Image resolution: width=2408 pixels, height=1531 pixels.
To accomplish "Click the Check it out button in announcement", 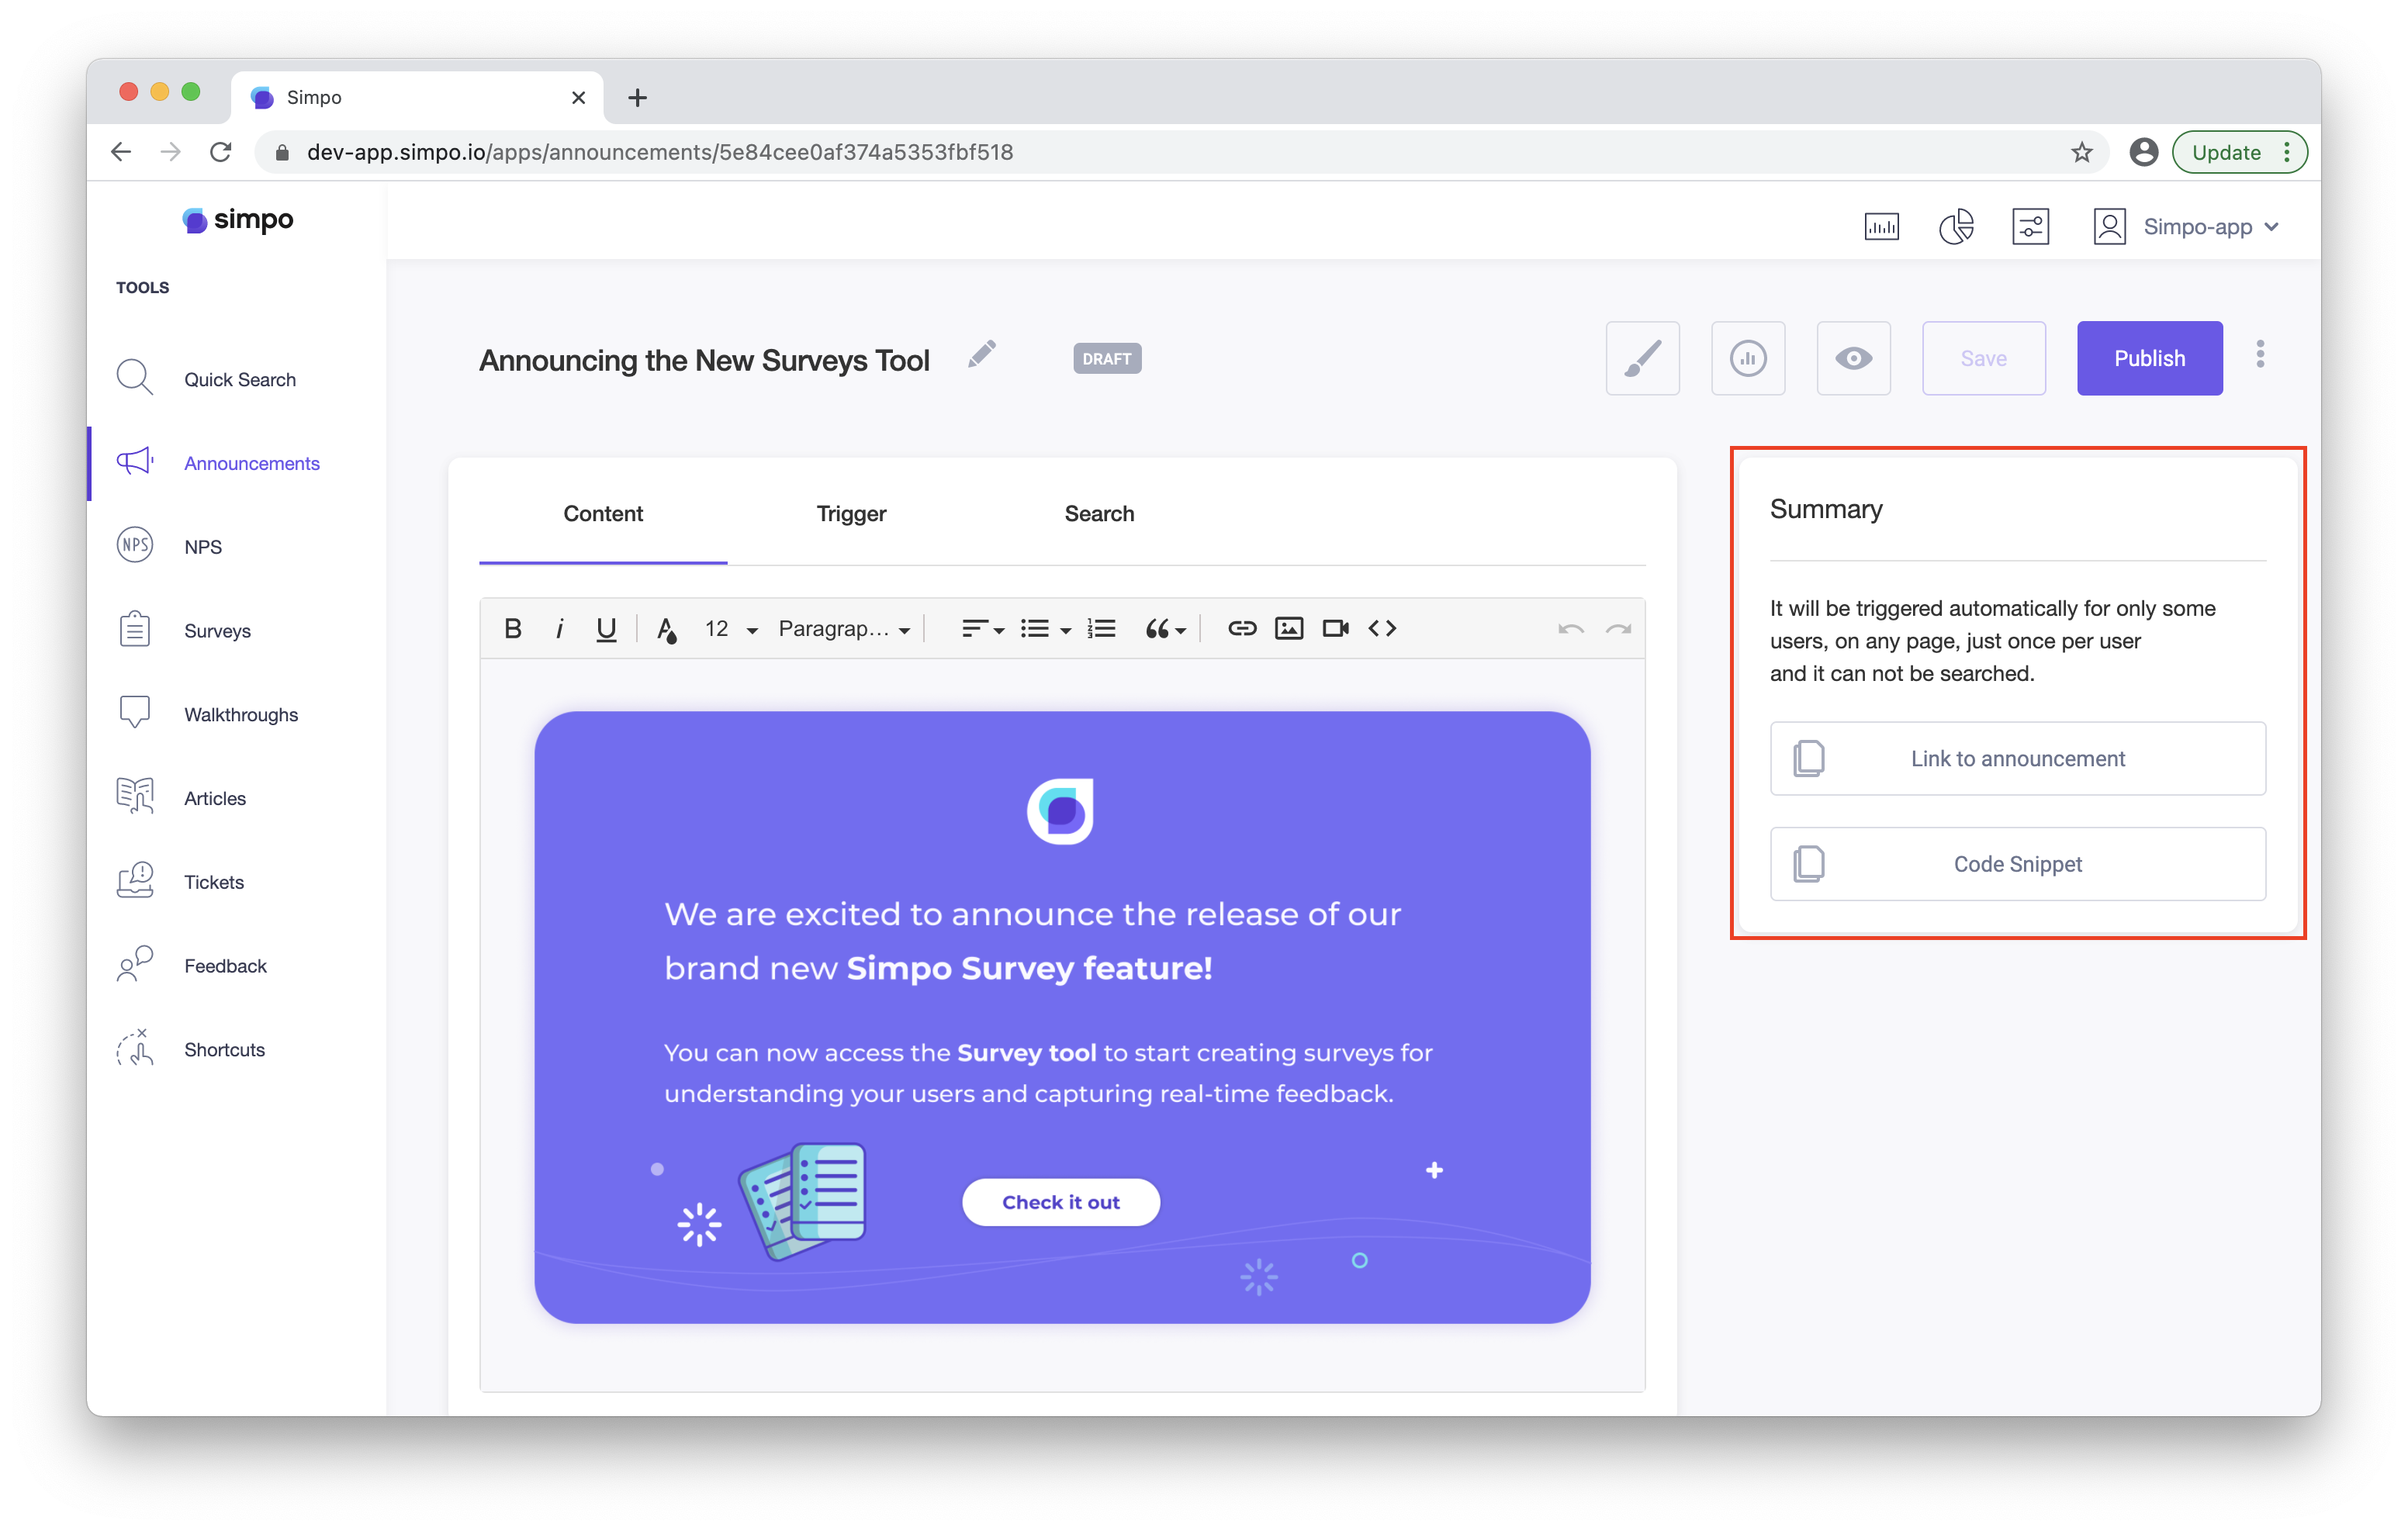I will [x=1060, y=1202].
